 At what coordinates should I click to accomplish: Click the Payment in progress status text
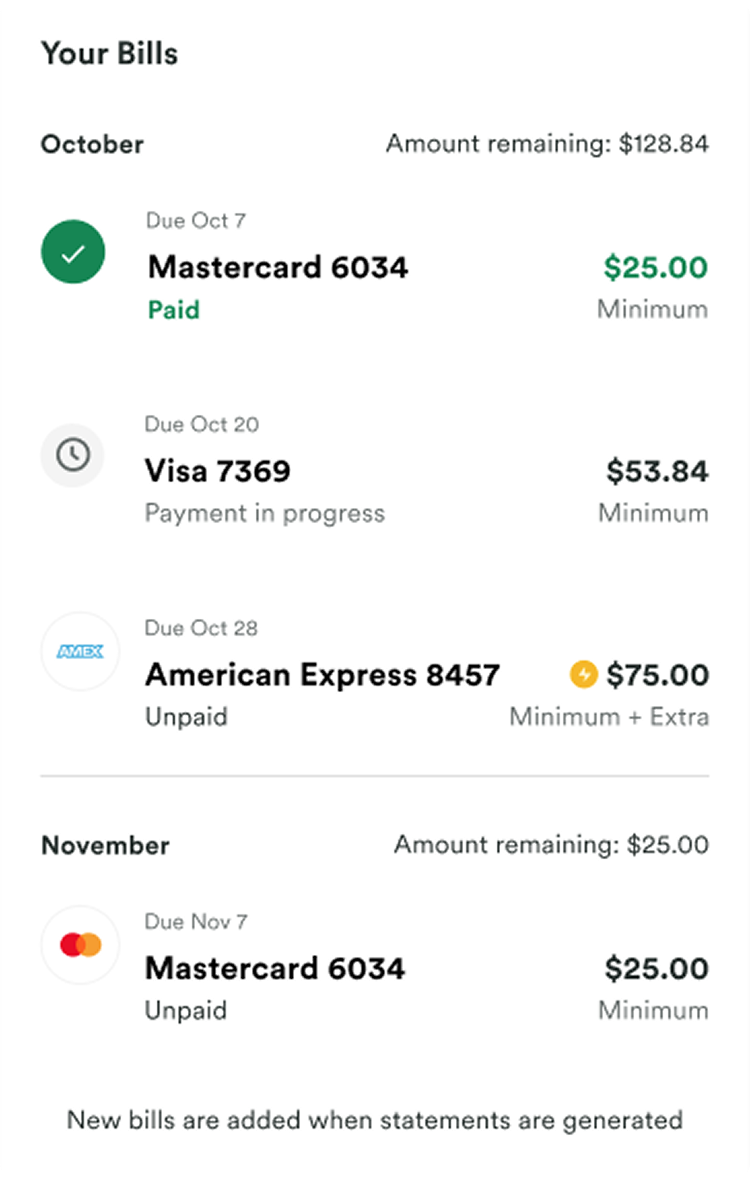click(265, 514)
